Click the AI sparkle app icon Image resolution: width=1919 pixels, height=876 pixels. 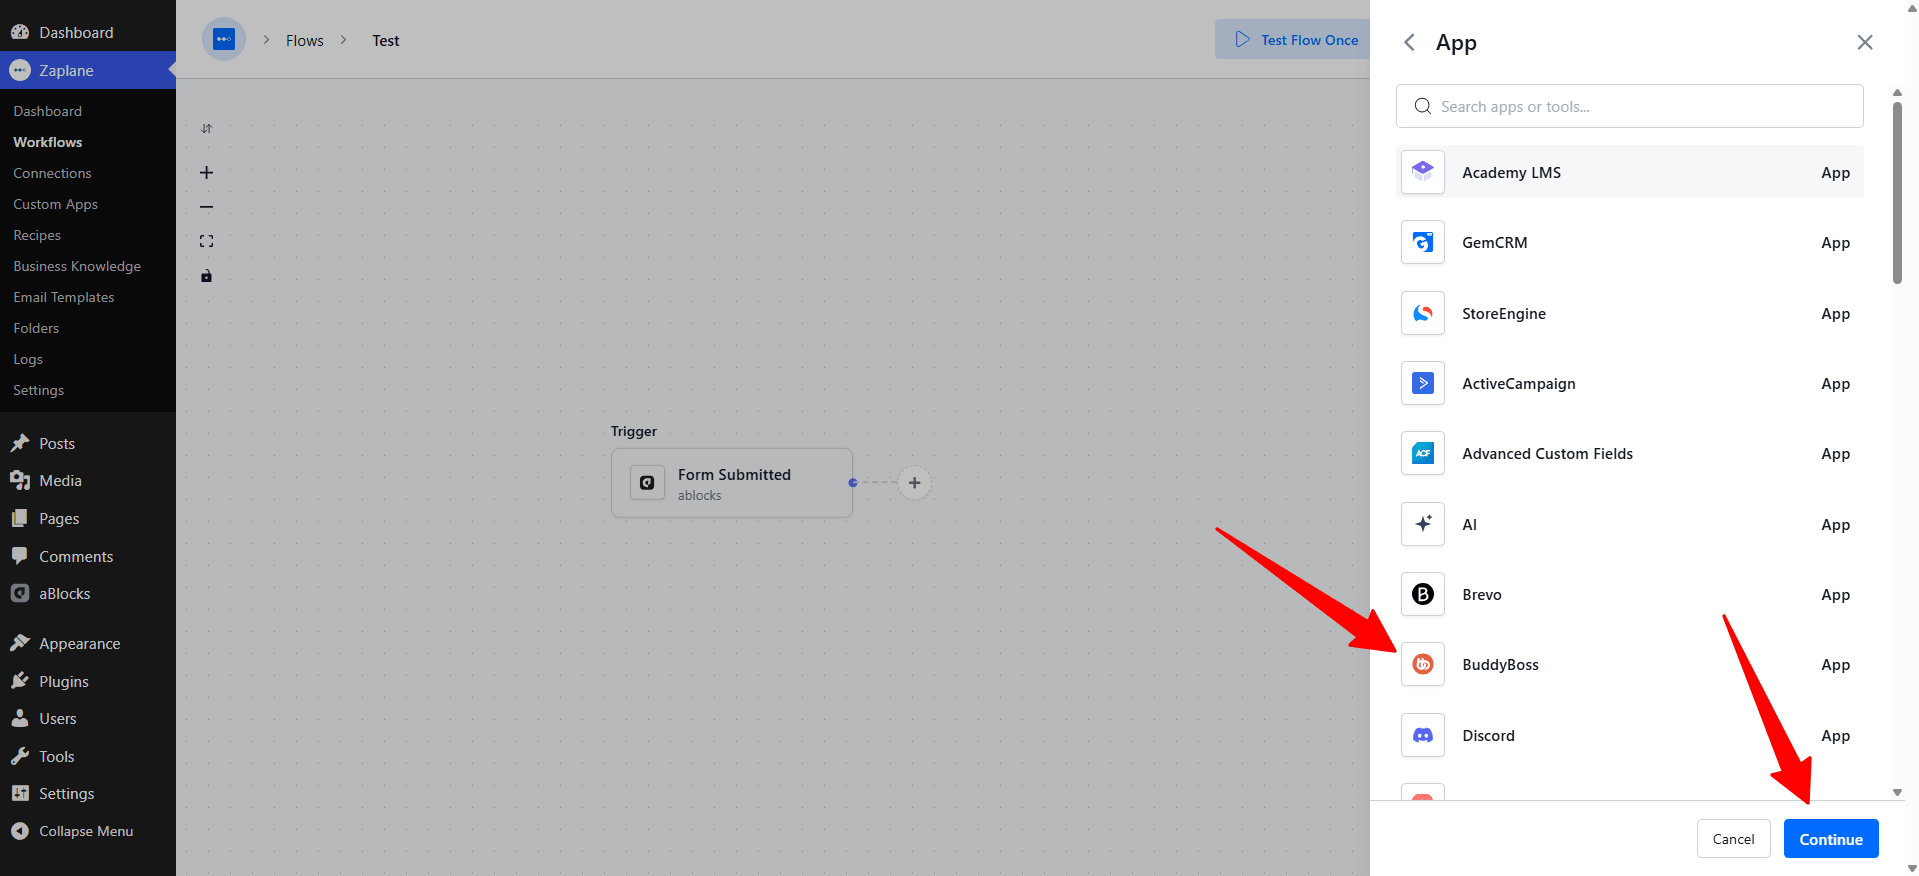coord(1423,524)
